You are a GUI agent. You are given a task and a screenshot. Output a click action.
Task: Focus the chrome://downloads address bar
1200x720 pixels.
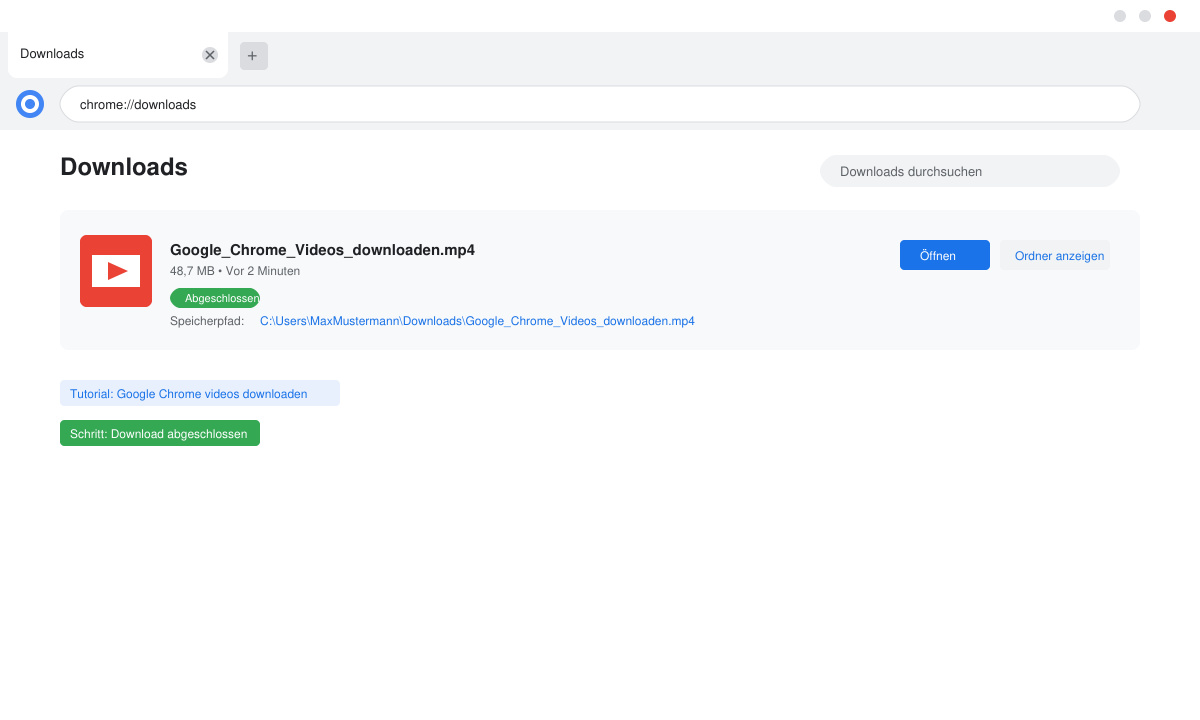(x=600, y=104)
